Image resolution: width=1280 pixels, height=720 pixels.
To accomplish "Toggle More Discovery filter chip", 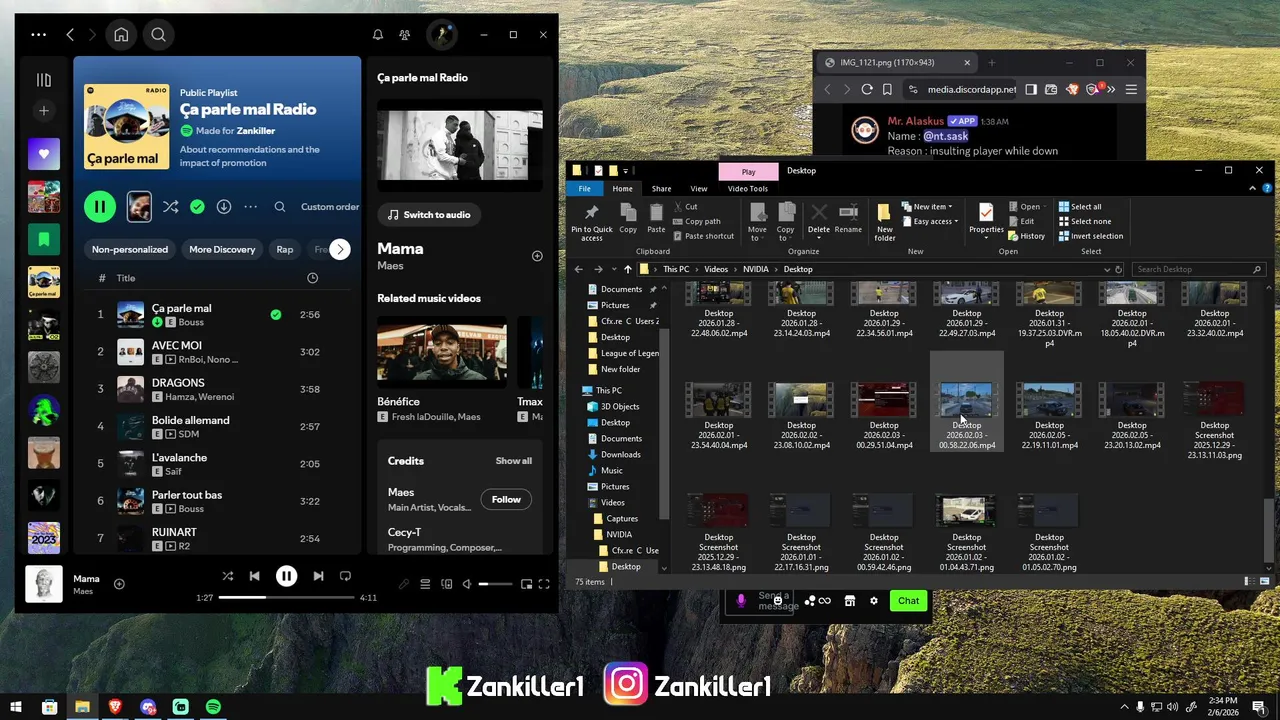I will coord(222,249).
